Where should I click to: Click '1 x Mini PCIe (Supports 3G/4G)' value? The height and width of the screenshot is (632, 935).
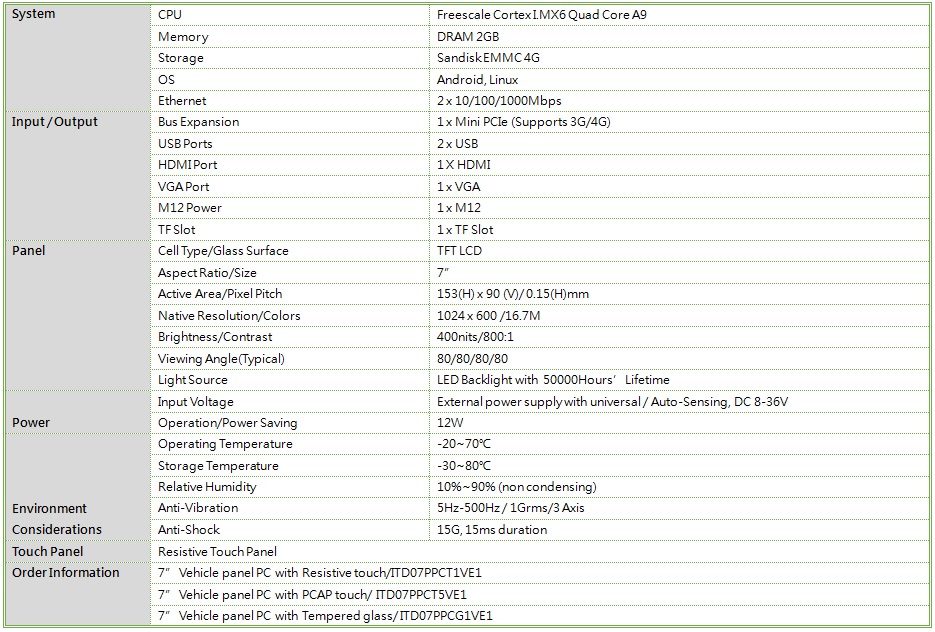coord(524,122)
